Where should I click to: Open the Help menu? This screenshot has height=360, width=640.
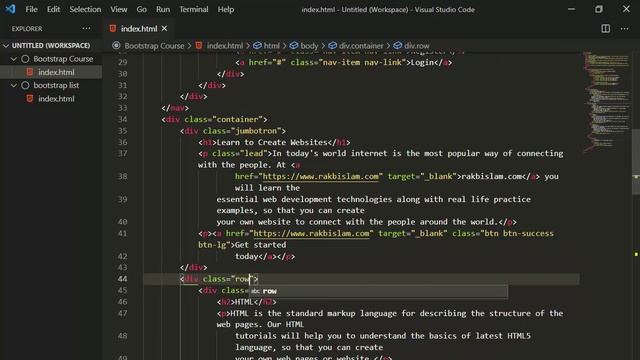pyautogui.click(x=225, y=9)
